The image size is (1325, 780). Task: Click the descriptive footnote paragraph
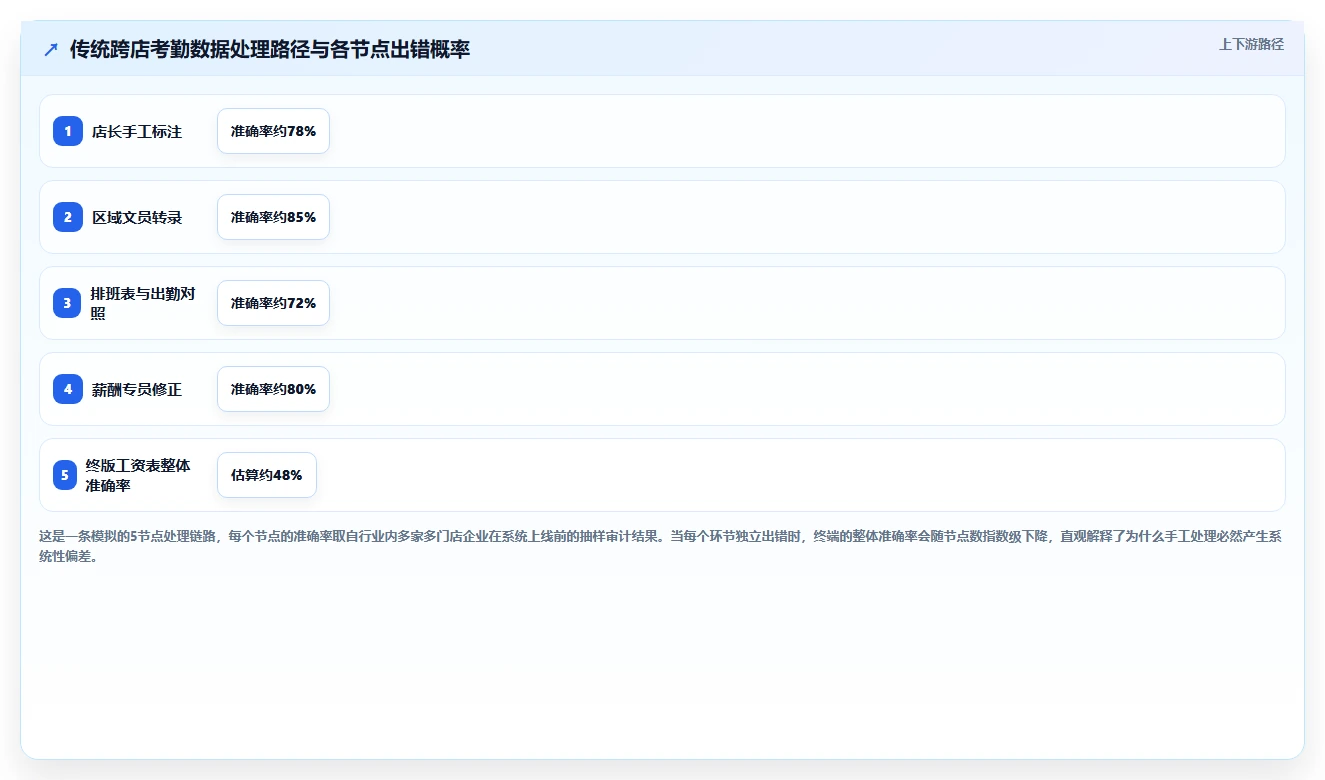[x=661, y=546]
